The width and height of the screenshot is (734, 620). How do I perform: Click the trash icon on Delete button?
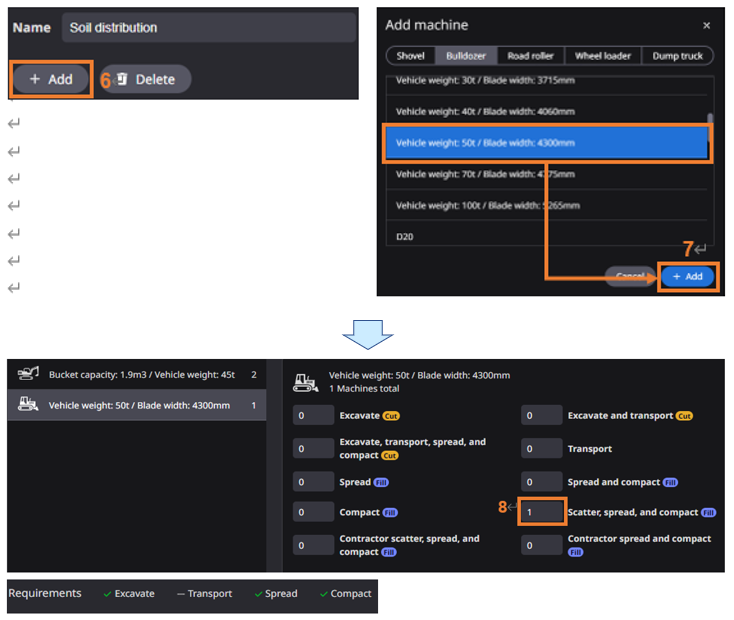(122, 79)
